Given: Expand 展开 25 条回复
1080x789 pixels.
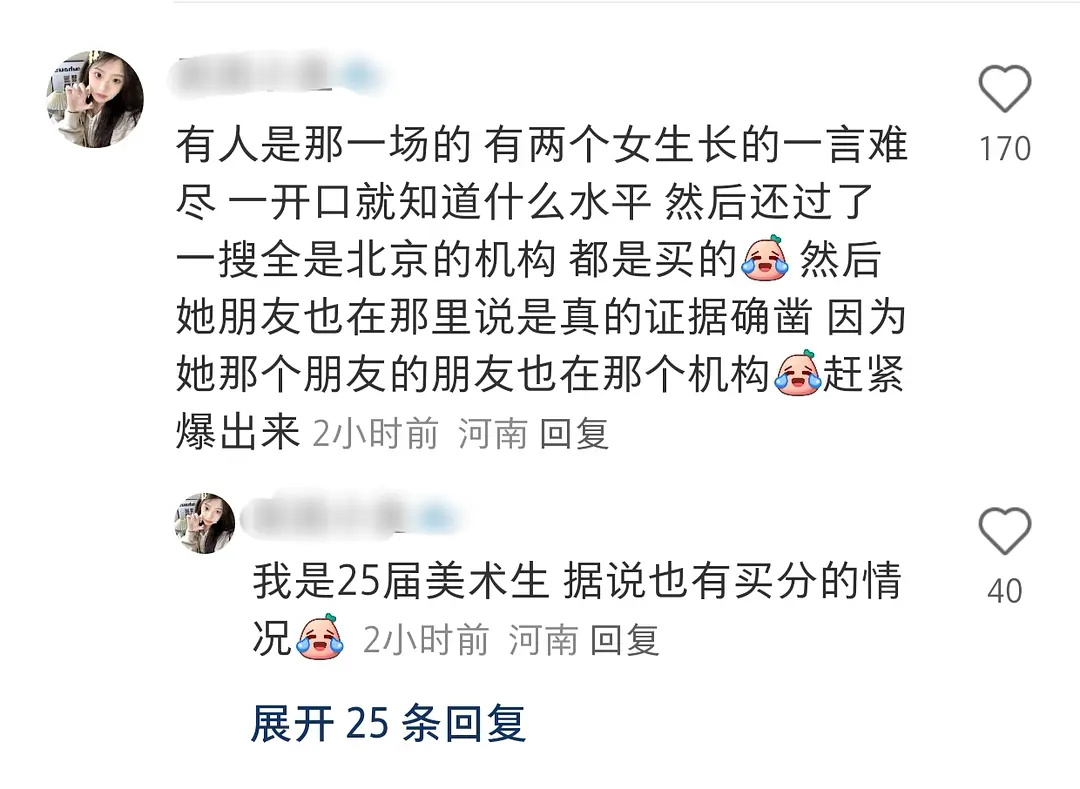Looking at the screenshot, I should 388,723.
